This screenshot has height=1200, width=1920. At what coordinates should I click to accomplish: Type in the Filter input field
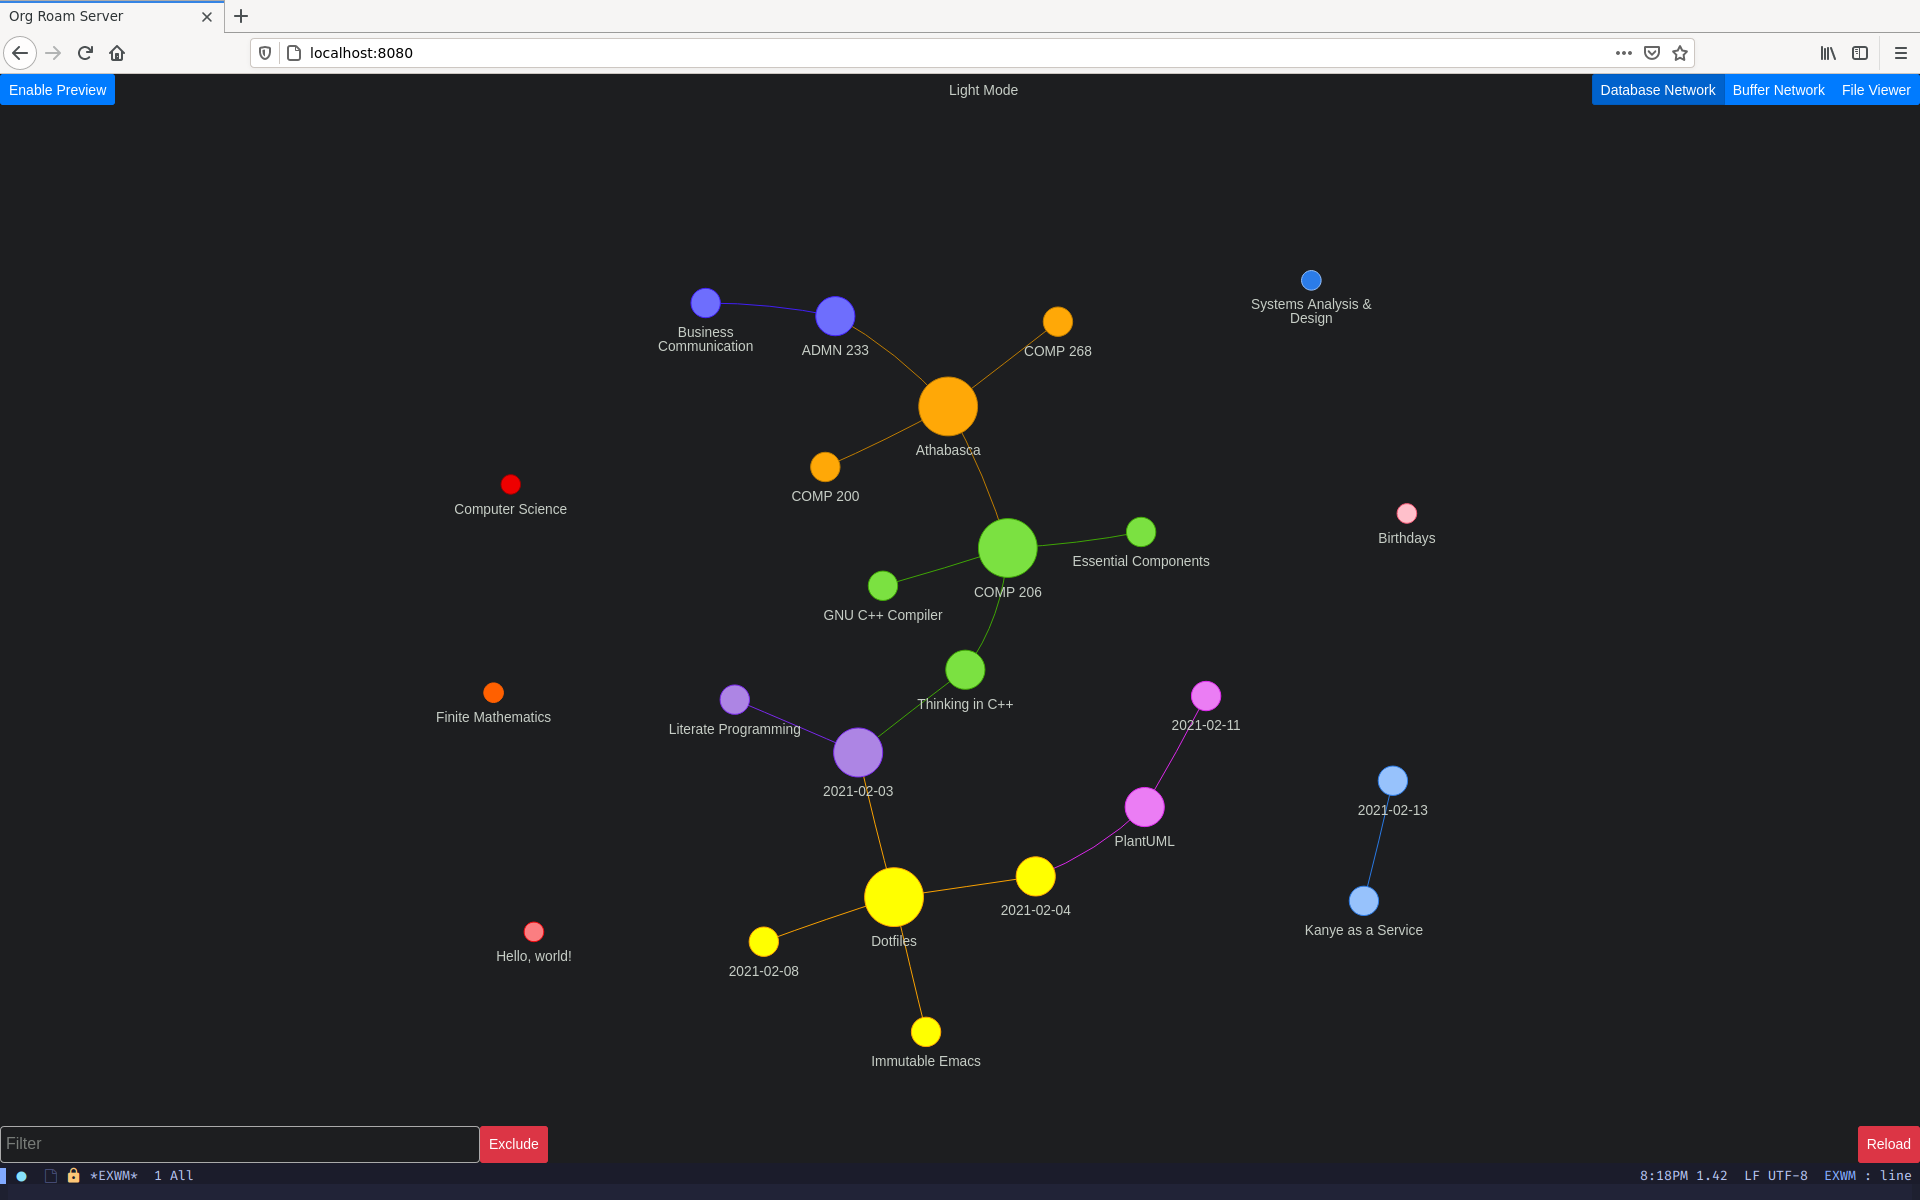pyautogui.click(x=239, y=1143)
